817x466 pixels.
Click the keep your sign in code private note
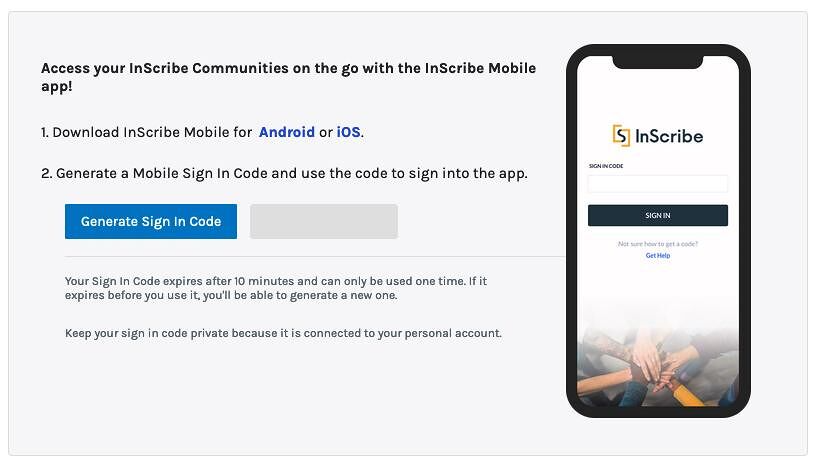point(283,333)
